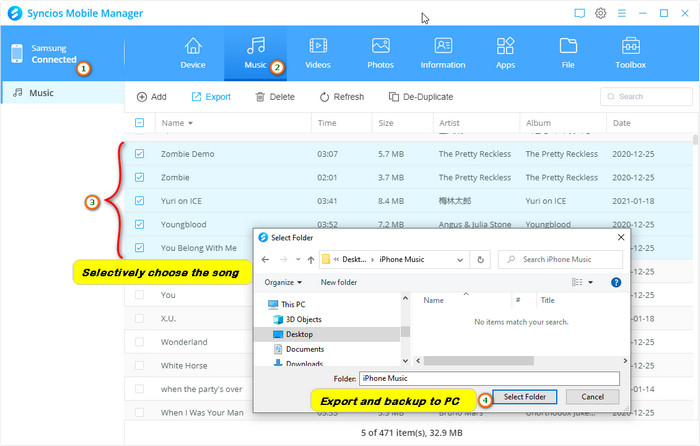Uncheck the Zombie Demo checkbox

tap(139, 154)
